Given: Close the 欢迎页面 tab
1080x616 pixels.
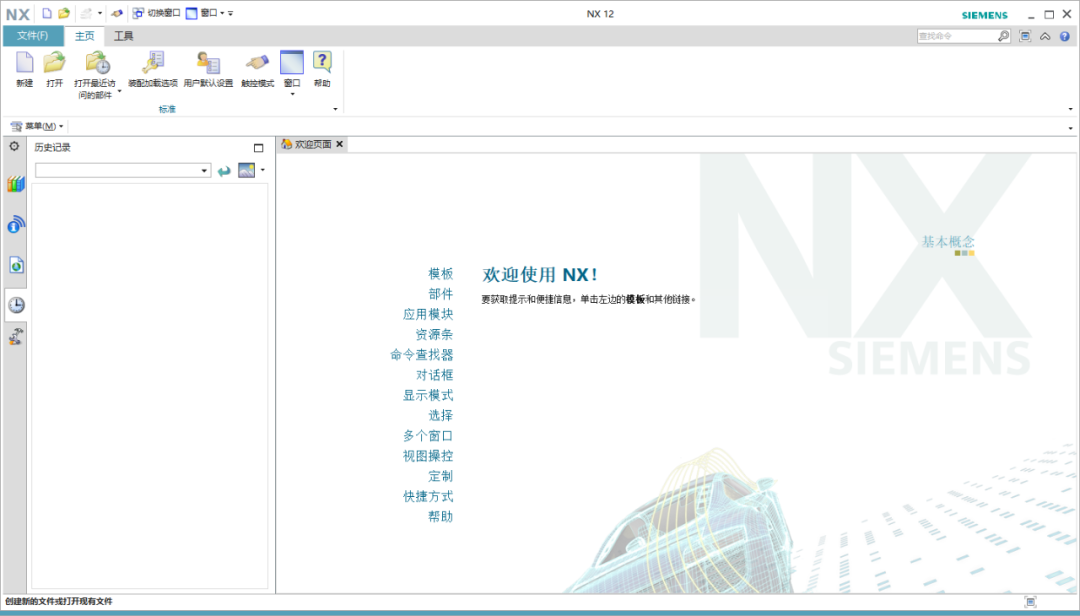Looking at the screenshot, I should [340, 144].
